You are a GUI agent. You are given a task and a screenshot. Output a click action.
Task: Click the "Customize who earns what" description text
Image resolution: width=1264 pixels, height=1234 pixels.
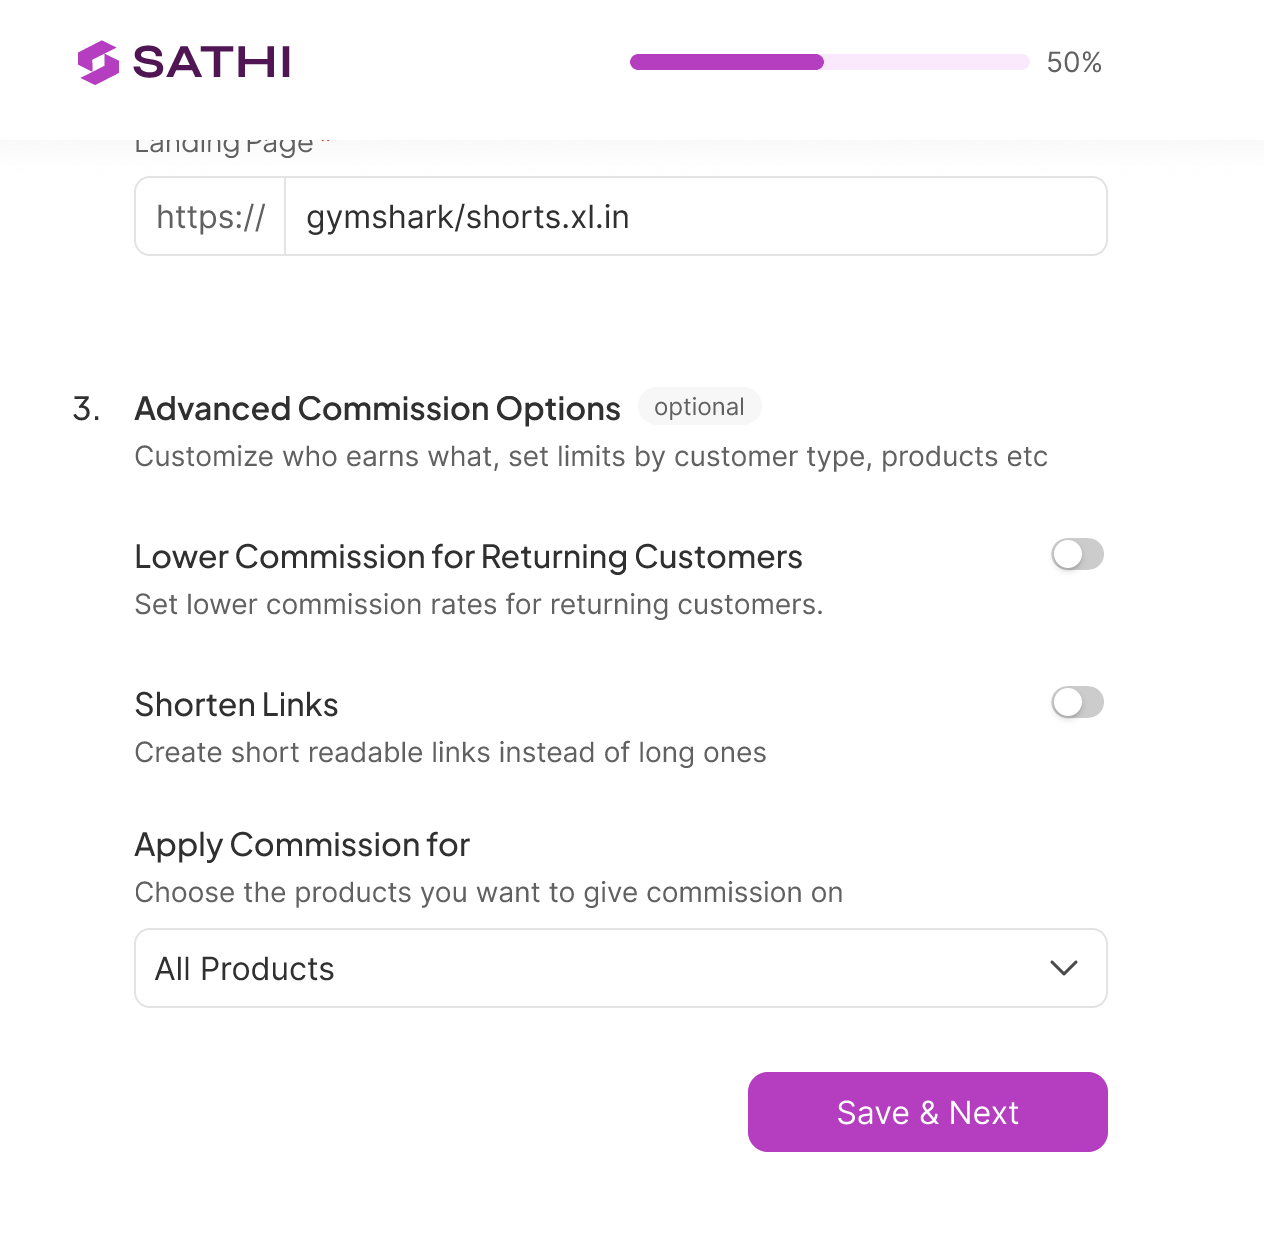[590, 457]
